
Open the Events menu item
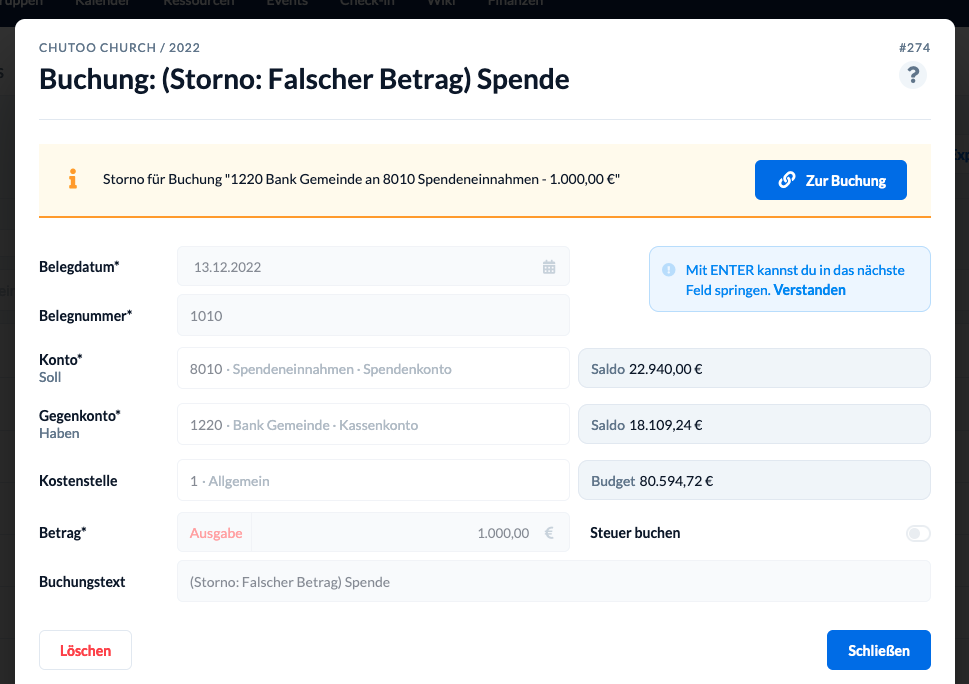287,3
